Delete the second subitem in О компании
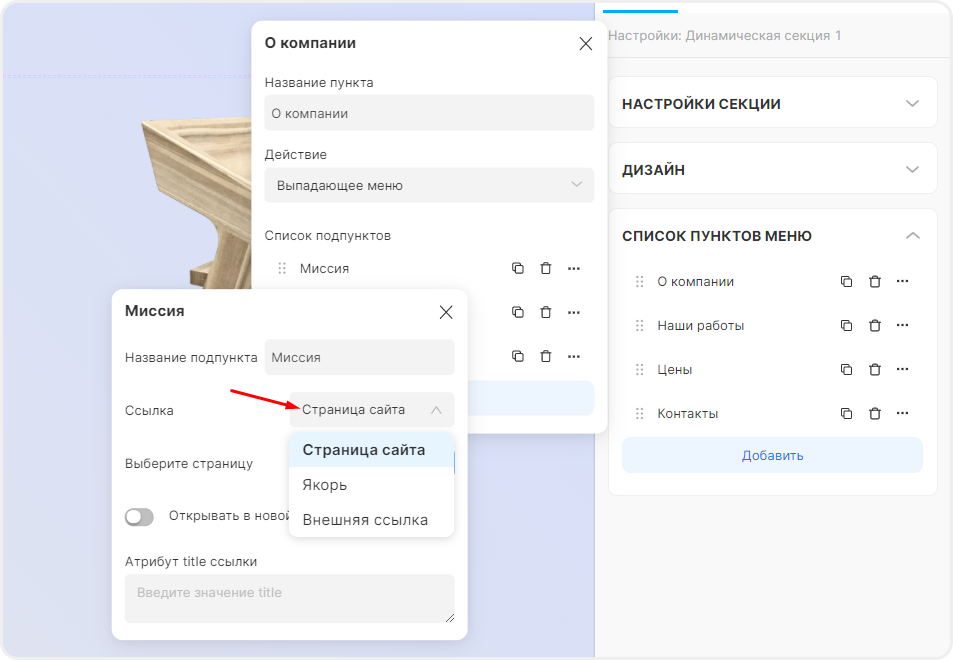The height and width of the screenshot is (660, 953). pos(546,312)
